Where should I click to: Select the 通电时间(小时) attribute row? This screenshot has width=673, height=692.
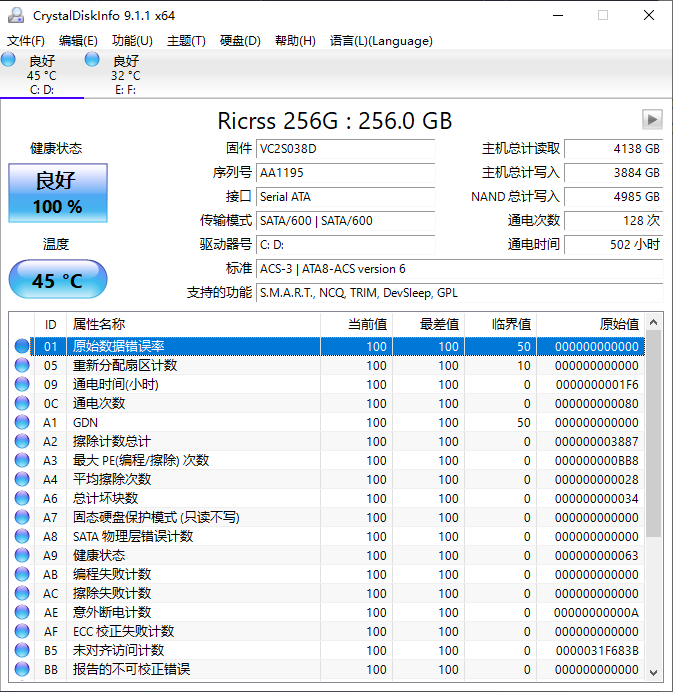pyautogui.click(x=190, y=385)
